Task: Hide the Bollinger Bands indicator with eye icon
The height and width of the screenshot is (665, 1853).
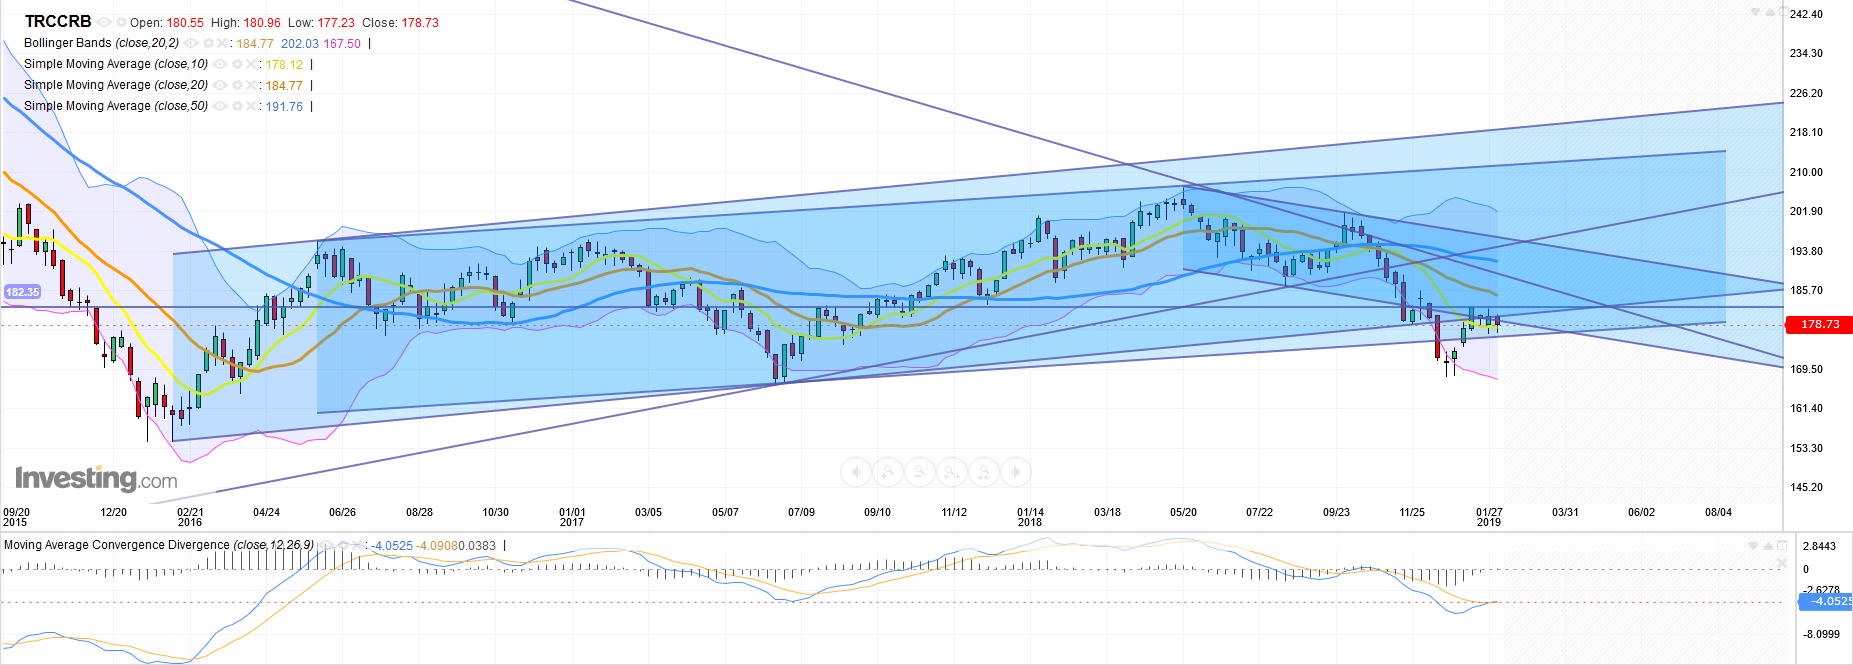Action: [191, 43]
